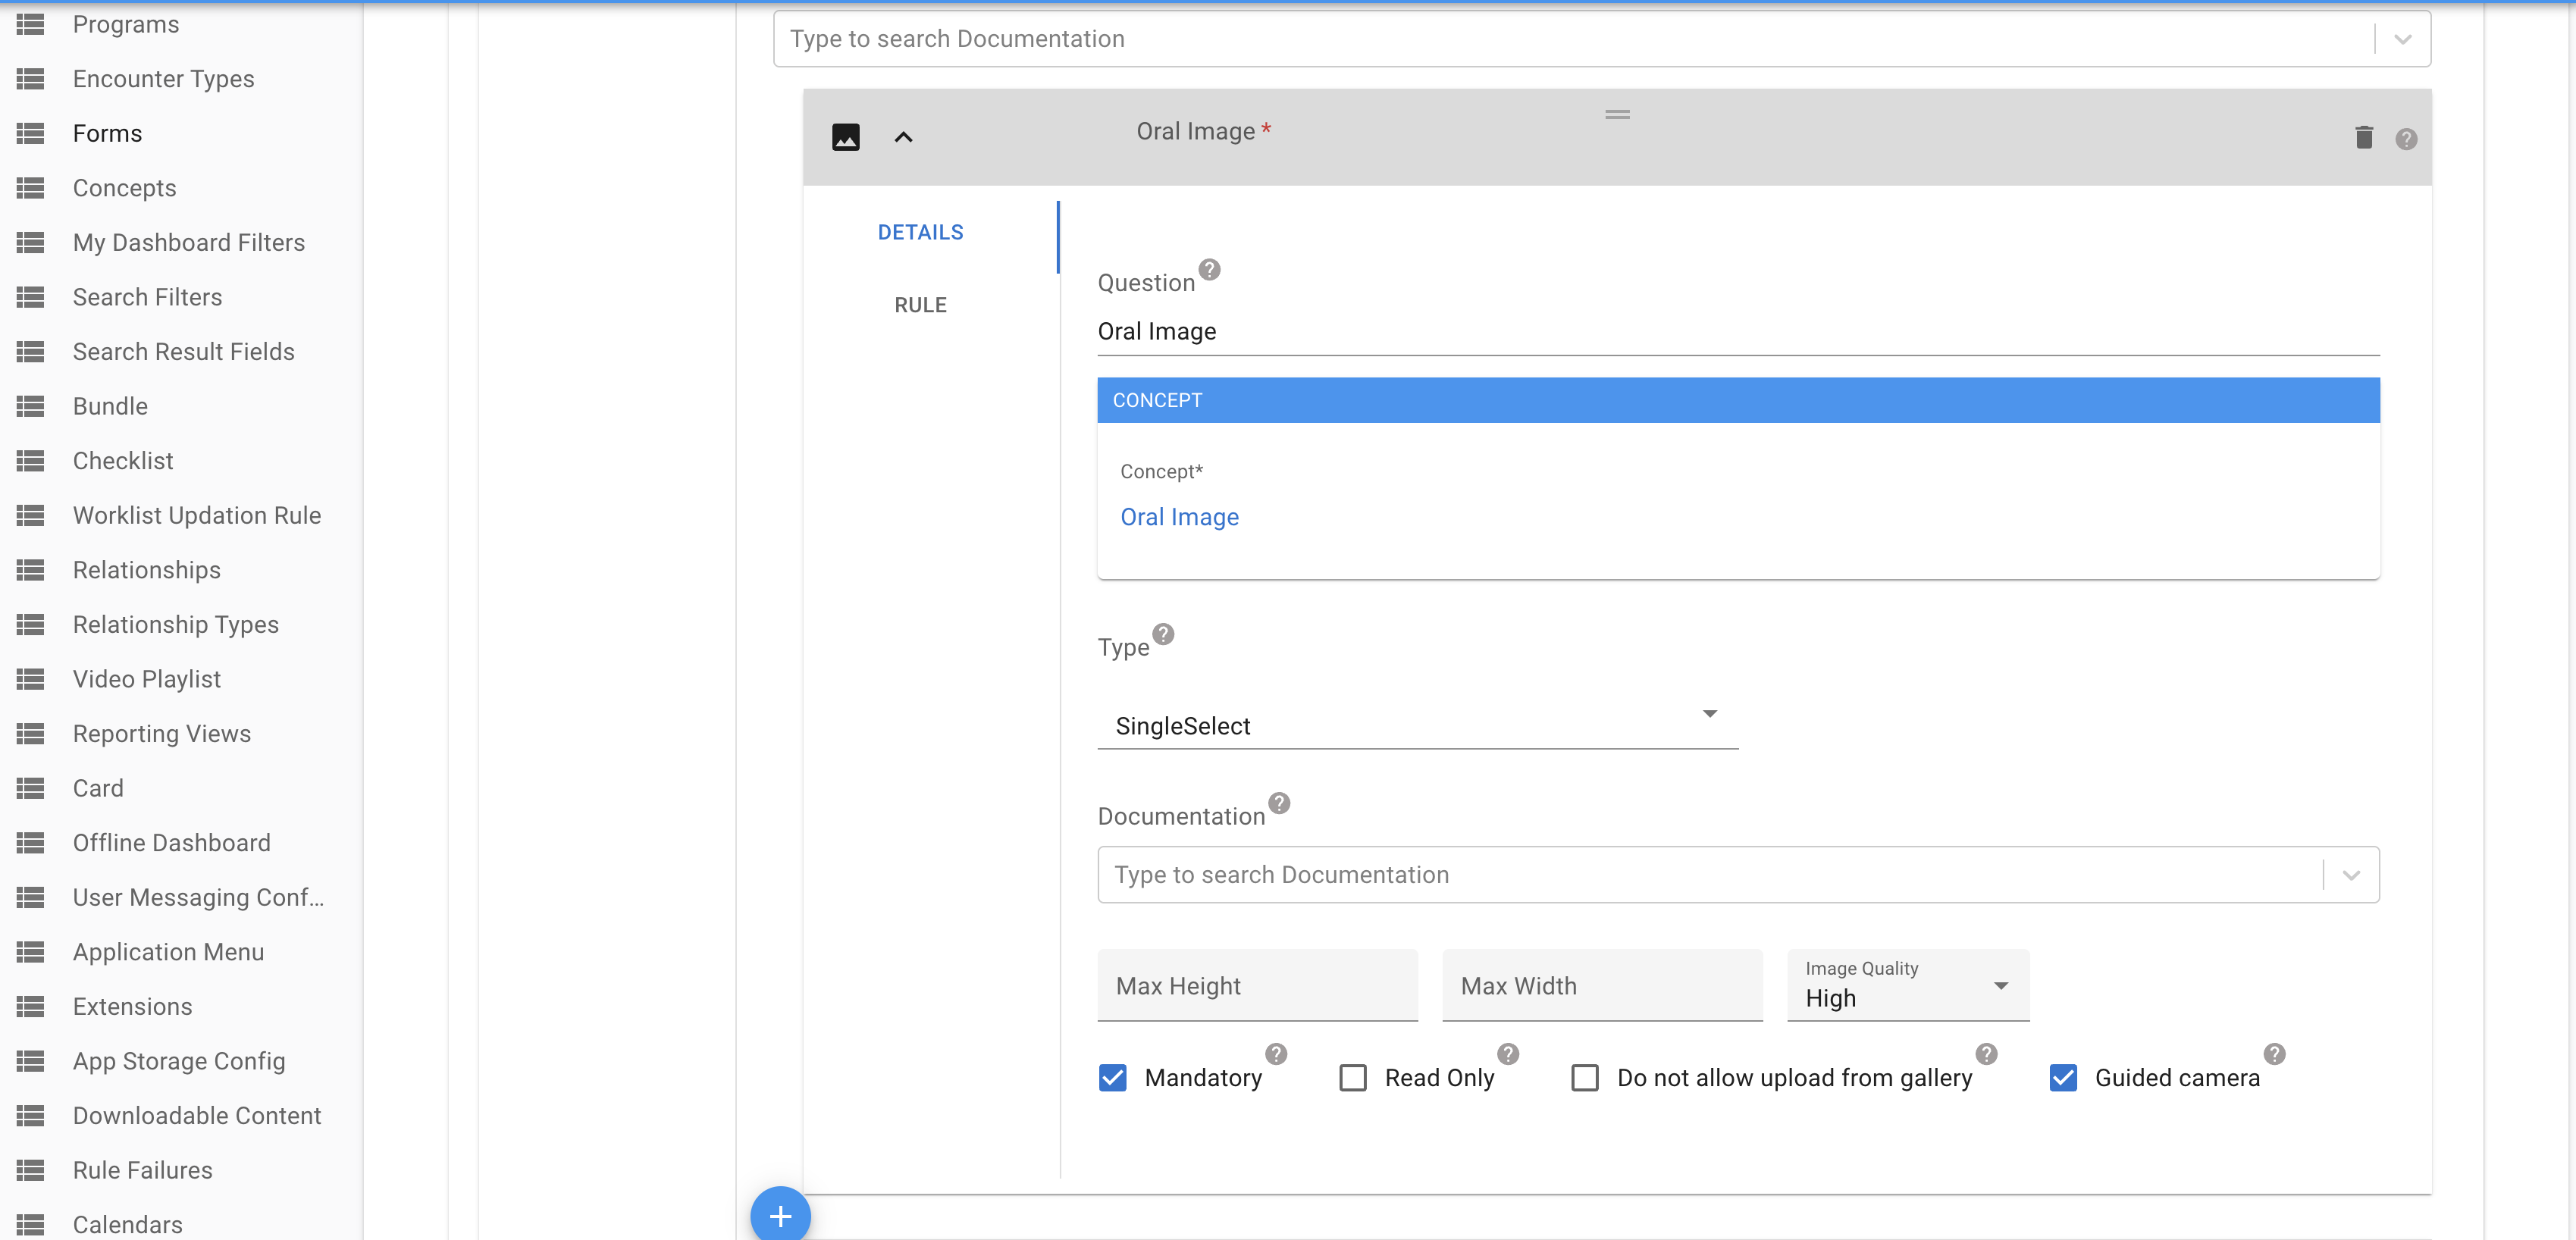Open Concepts in the sidebar

point(125,187)
